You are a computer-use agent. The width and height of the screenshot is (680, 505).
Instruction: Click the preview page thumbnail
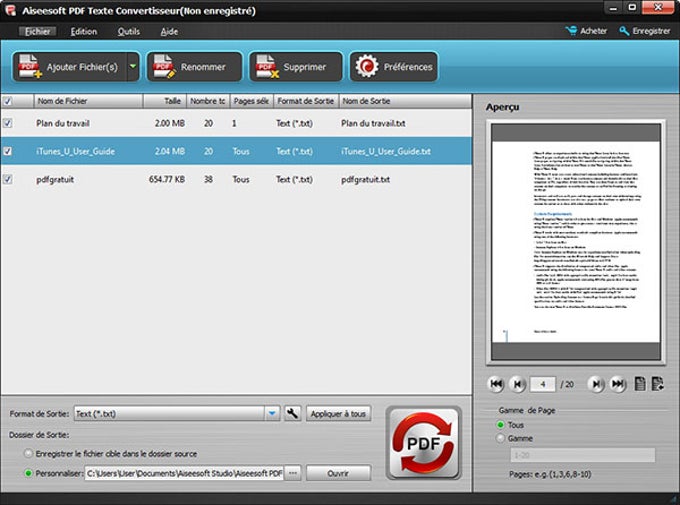tap(576, 242)
